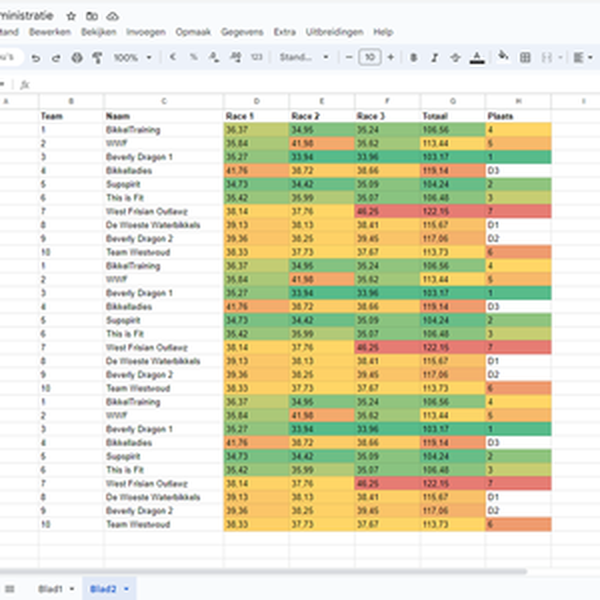Toggle bold formatting
Viewport: 600px width, 600px height.
pos(413,57)
